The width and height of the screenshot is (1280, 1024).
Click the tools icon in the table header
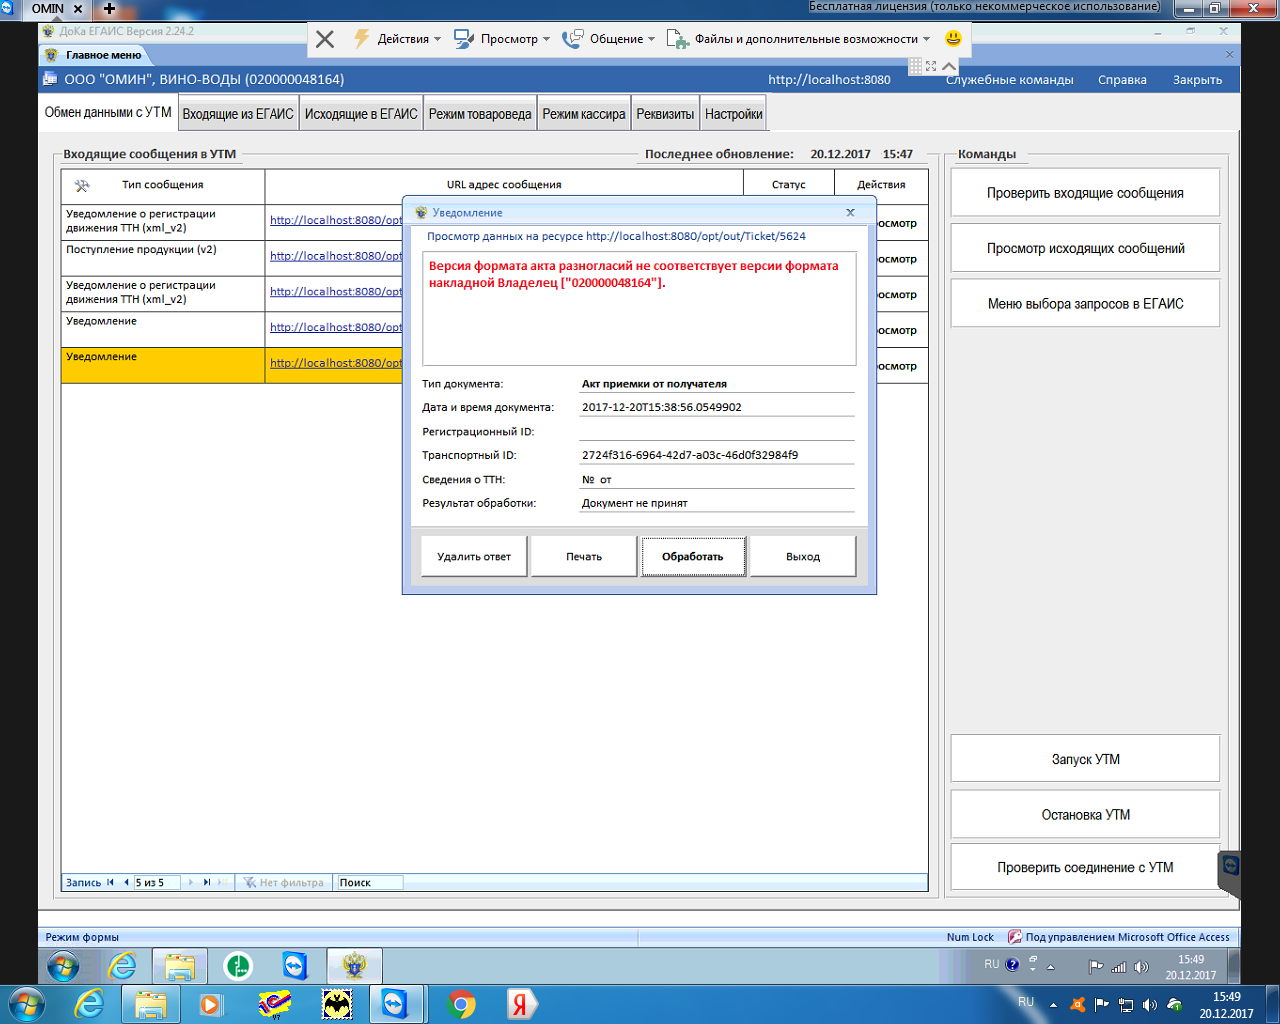click(82, 185)
